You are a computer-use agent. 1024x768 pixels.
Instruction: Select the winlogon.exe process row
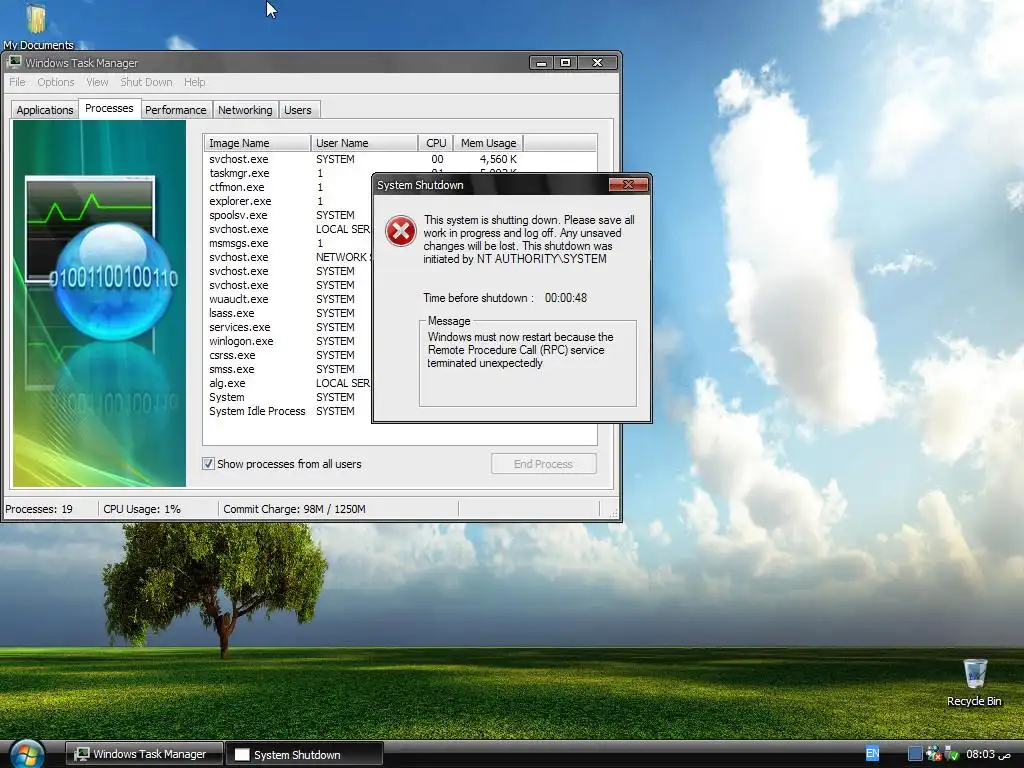pyautogui.click(x=287, y=342)
